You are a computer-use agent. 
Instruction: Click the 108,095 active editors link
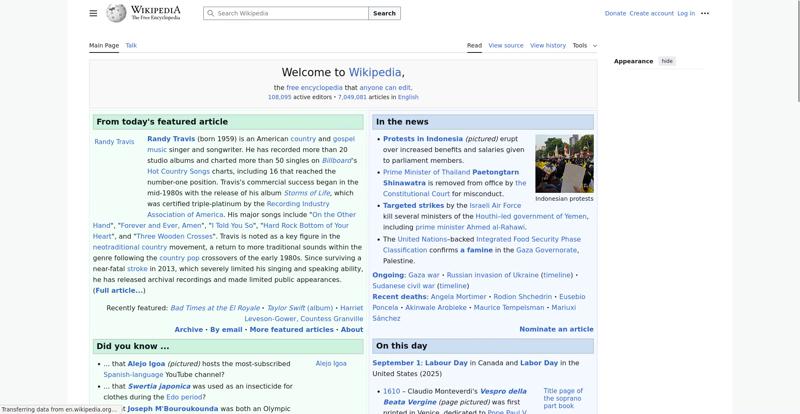tap(280, 97)
